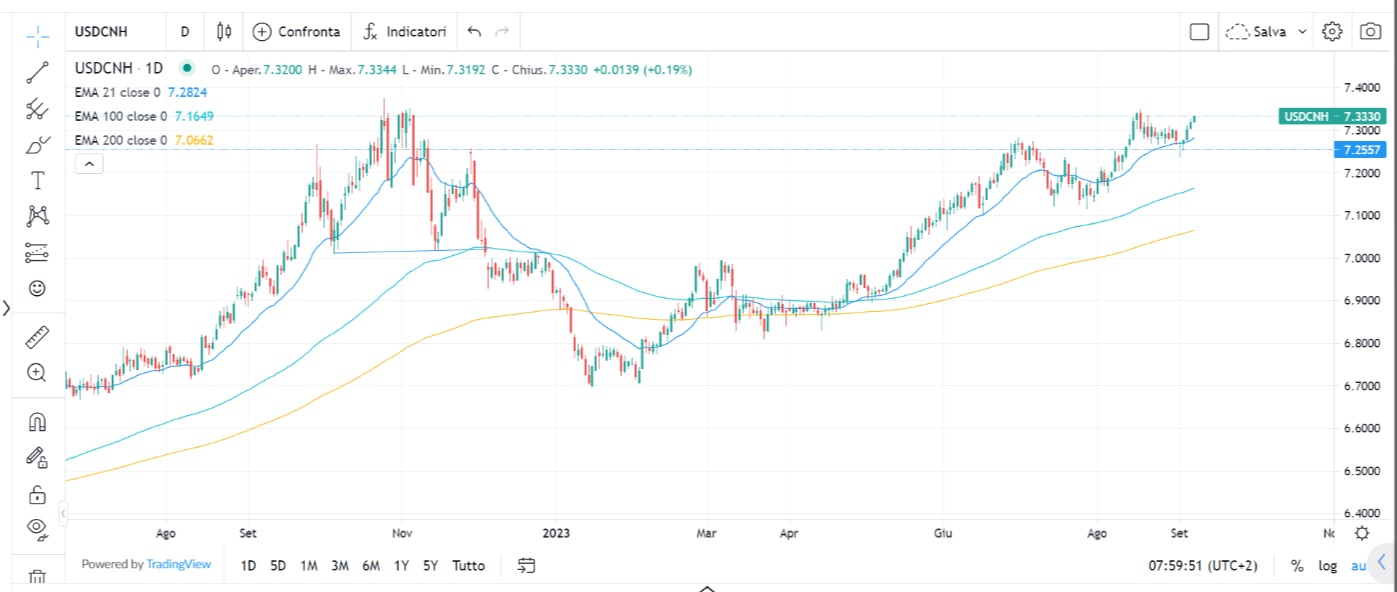Toggle the magnet snap mode
1397x592 pixels.
pyautogui.click(x=37, y=421)
